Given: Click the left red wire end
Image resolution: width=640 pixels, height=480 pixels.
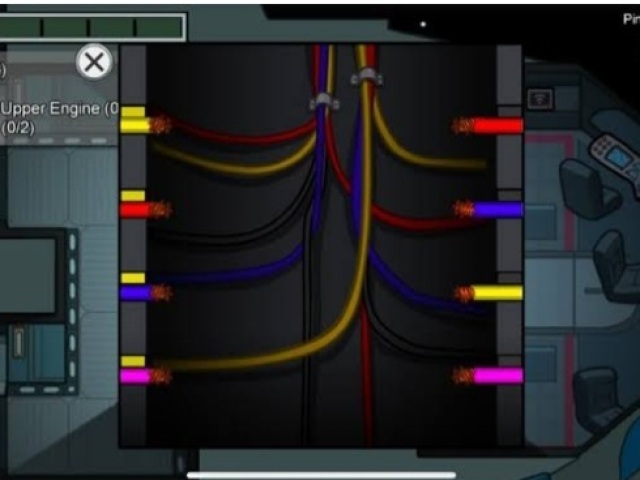Looking at the screenshot, I should [x=145, y=210].
